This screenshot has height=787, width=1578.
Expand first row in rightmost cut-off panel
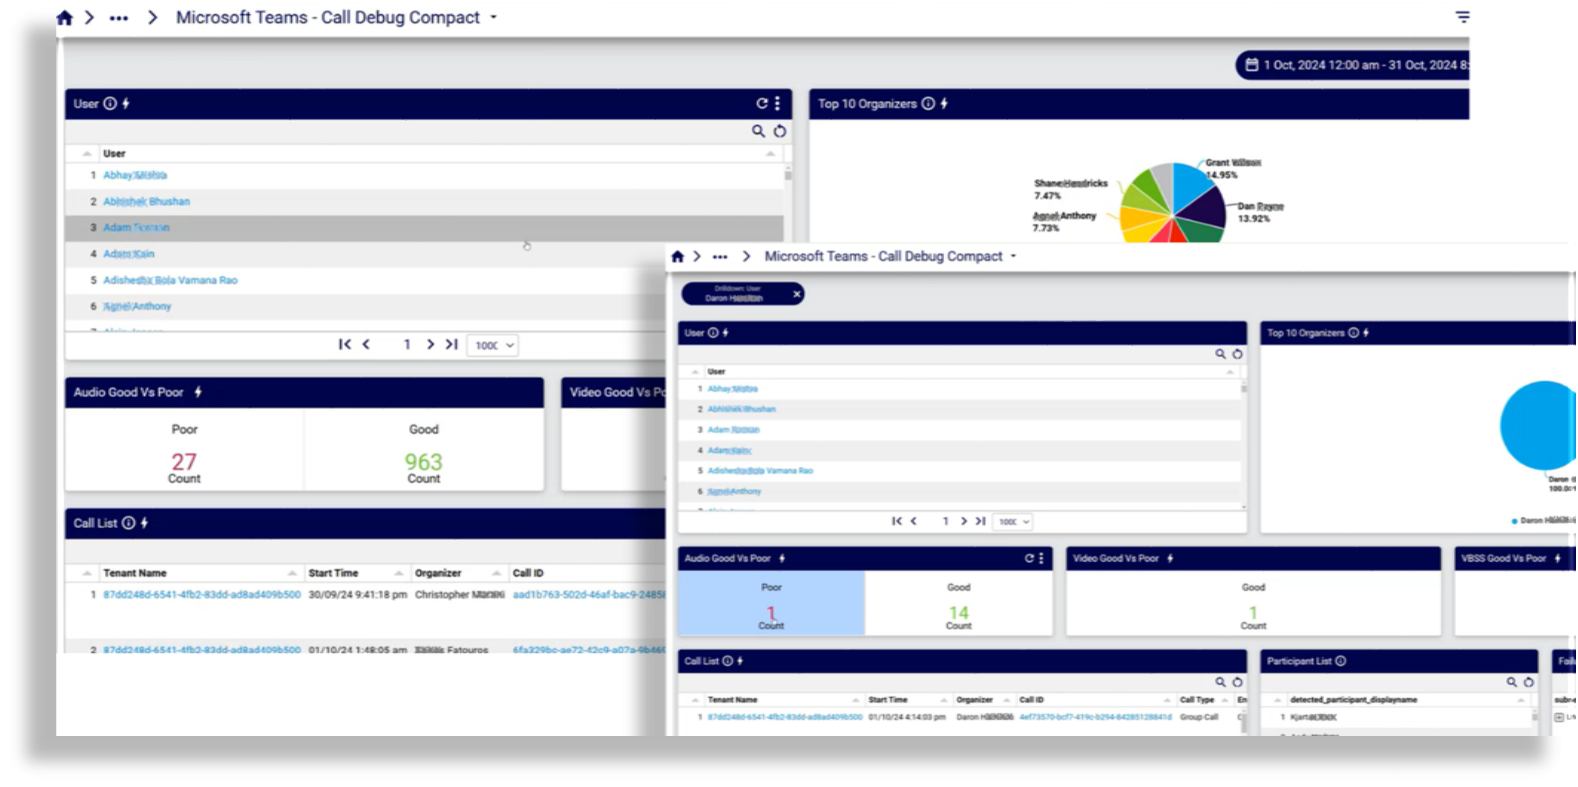(x=1559, y=717)
